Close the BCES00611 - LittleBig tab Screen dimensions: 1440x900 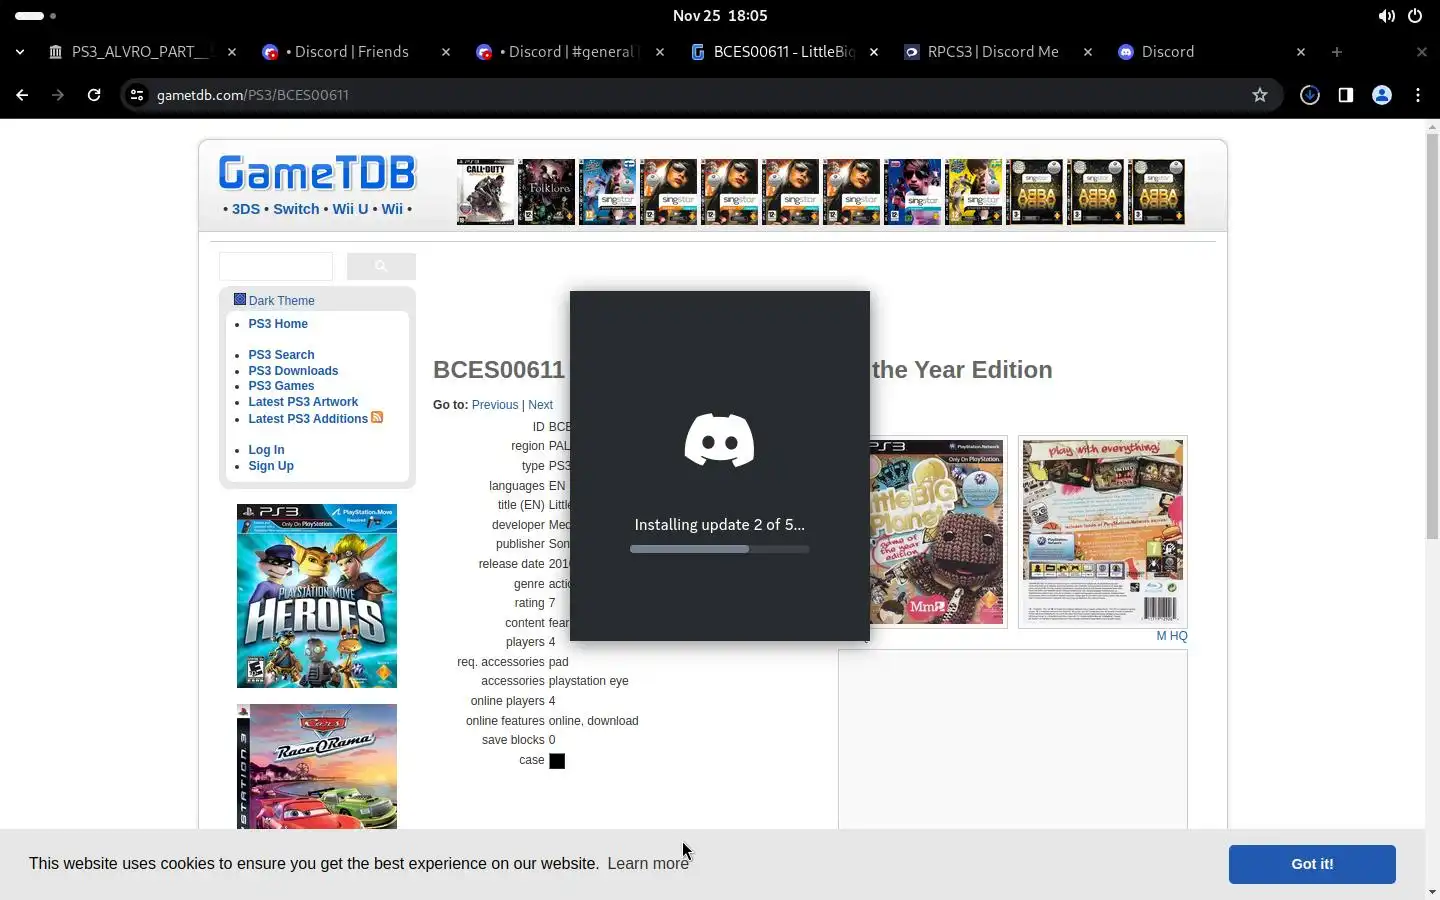pos(874,52)
